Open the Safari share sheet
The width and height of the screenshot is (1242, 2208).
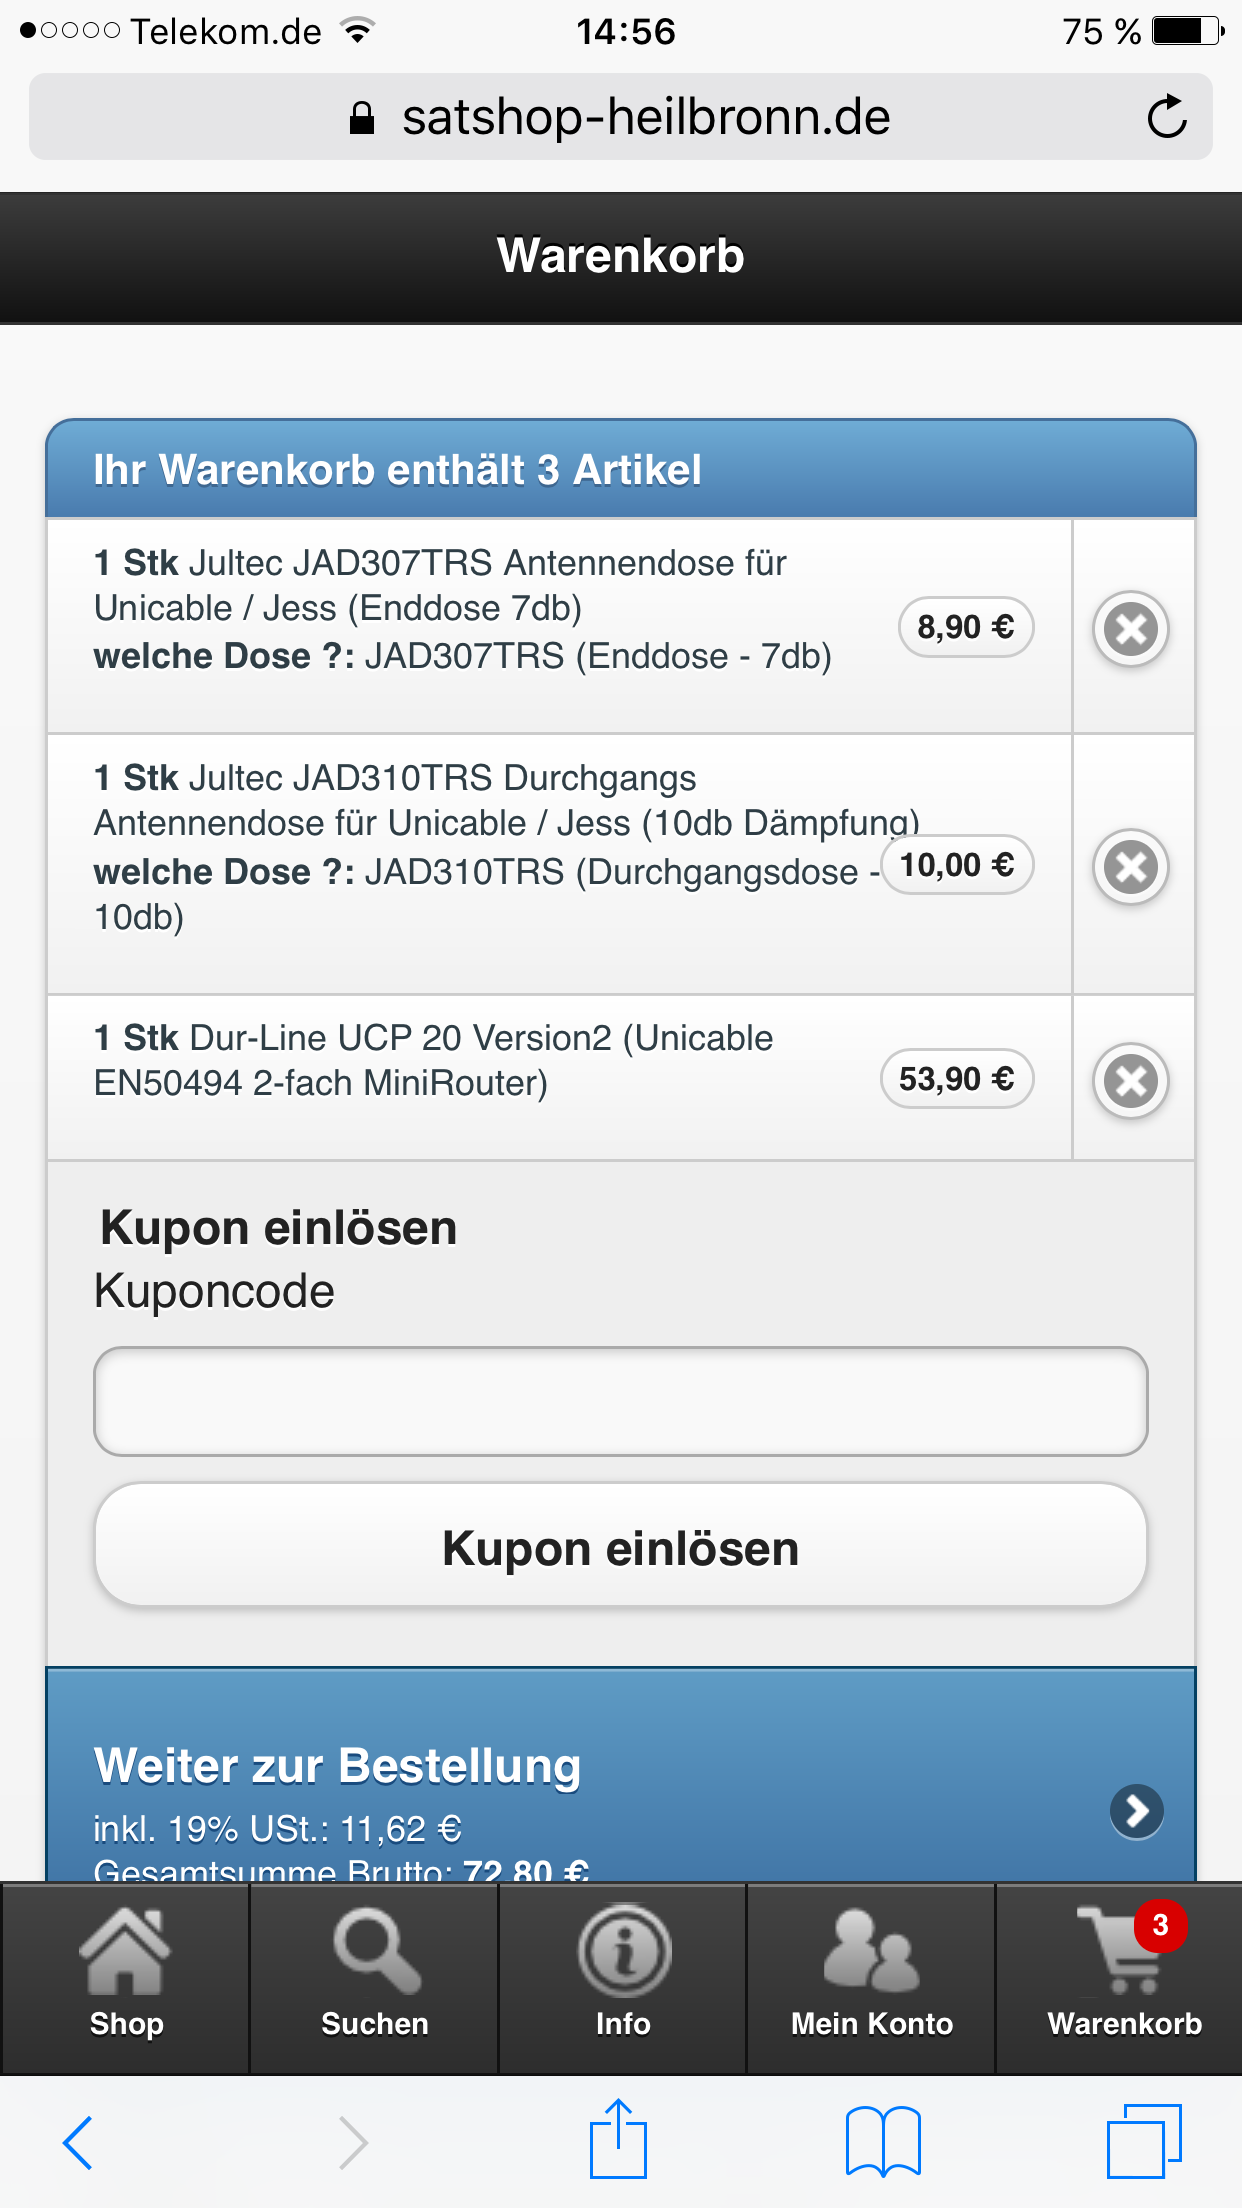(x=619, y=2140)
